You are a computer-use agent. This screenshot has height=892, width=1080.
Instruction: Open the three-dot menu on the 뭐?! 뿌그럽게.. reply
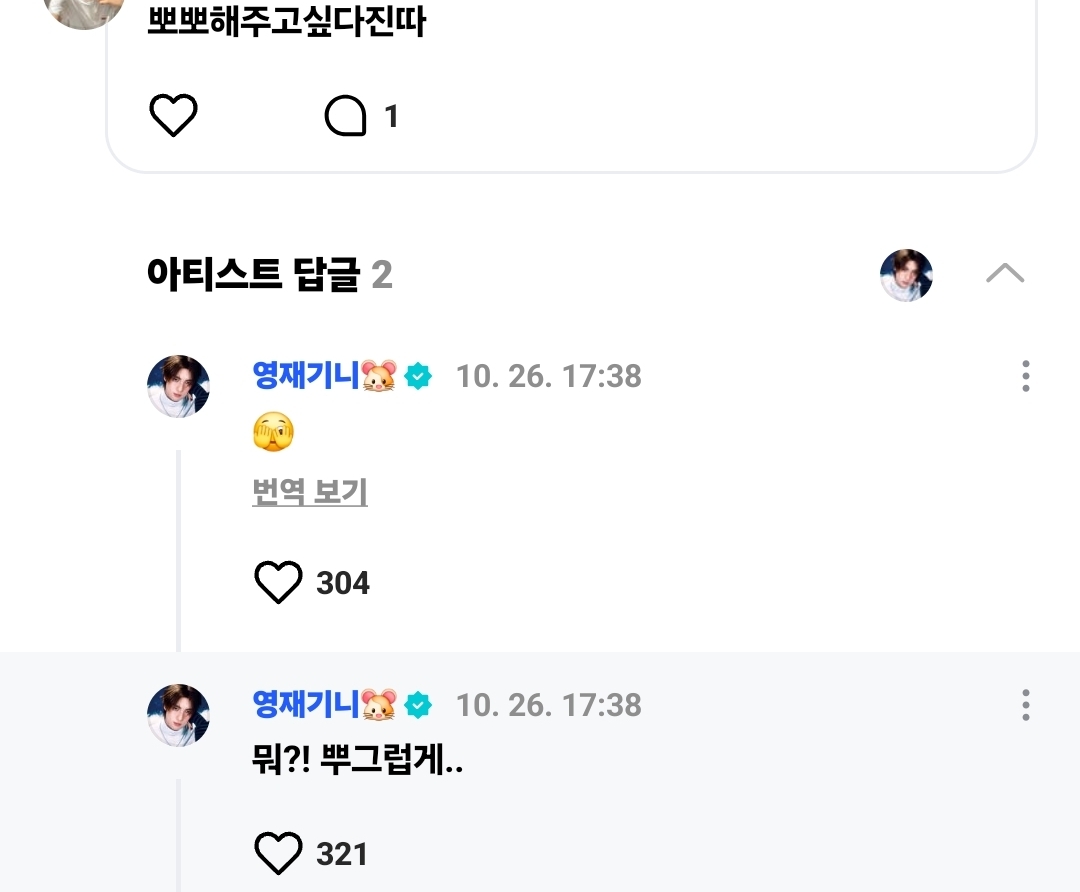pyautogui.click(x=1025, y=705)
